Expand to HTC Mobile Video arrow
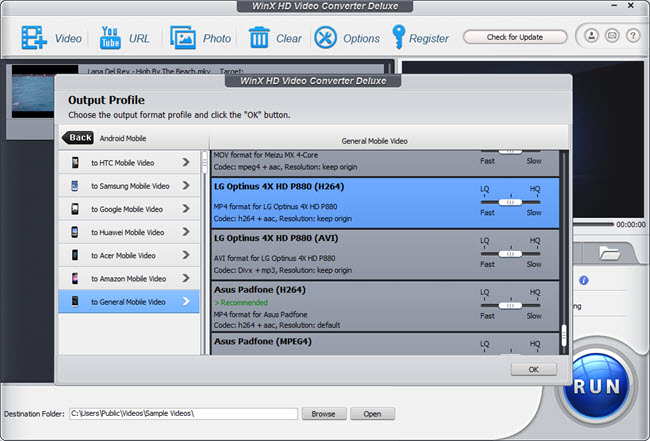The width and height of the screenshot is (650, 441). pyautogui.click(x=186, y=162)
